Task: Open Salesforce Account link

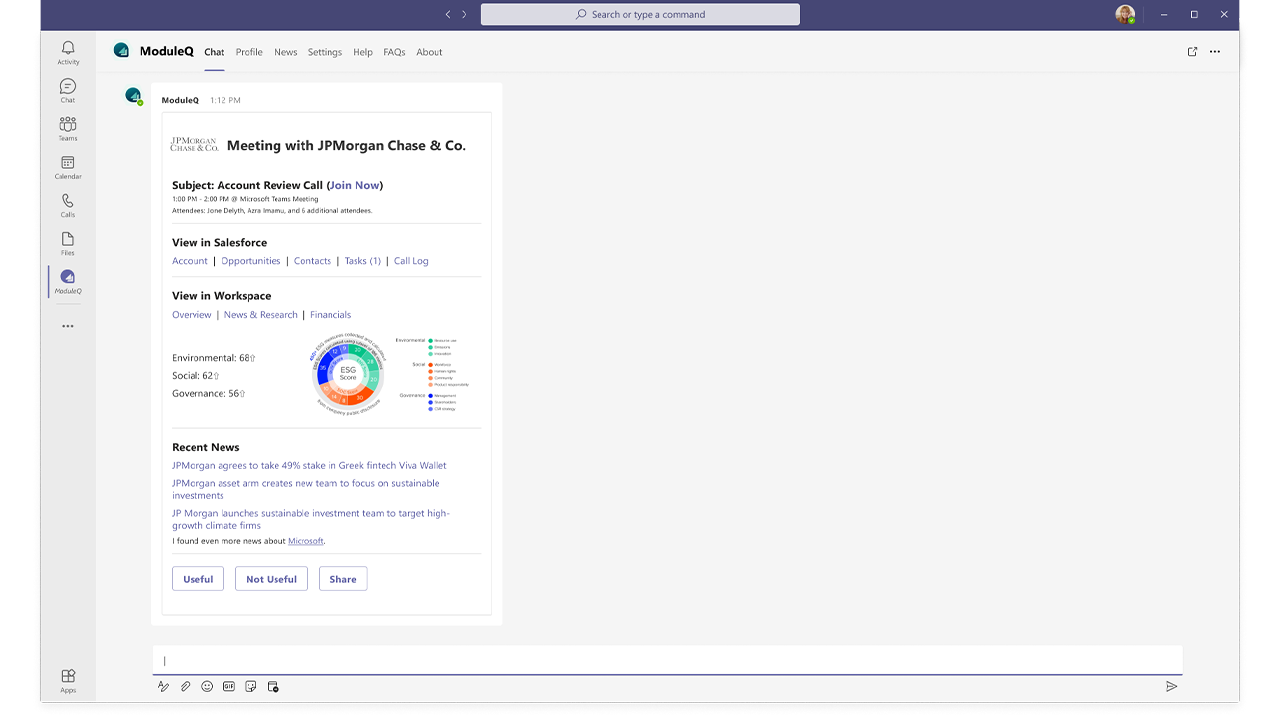Action: click(190, 261)
